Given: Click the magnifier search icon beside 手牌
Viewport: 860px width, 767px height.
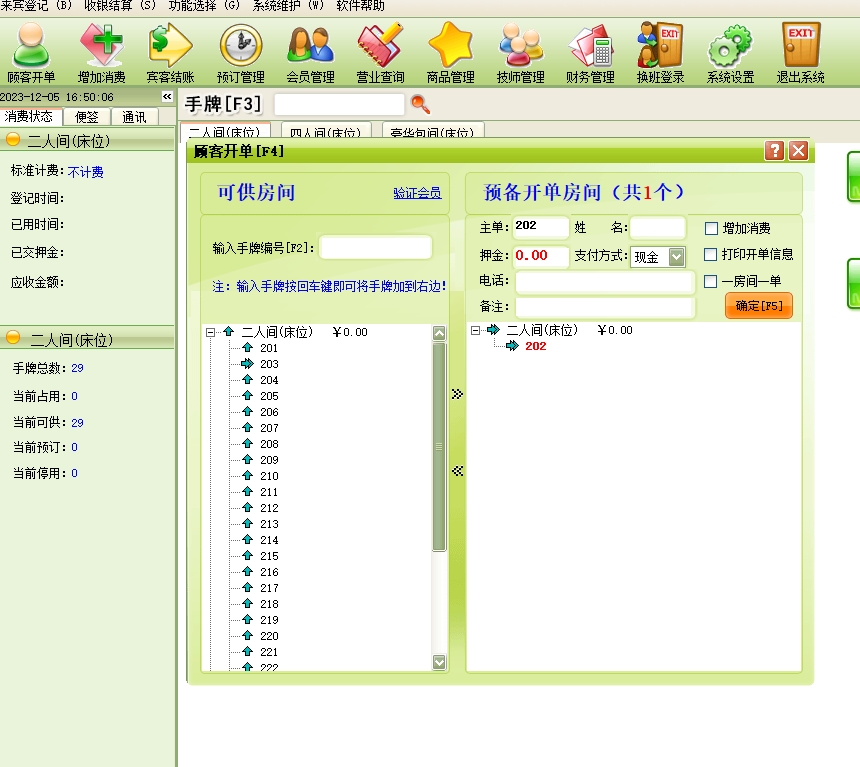Looking at the screenshot, I should [x=420, y=104].
